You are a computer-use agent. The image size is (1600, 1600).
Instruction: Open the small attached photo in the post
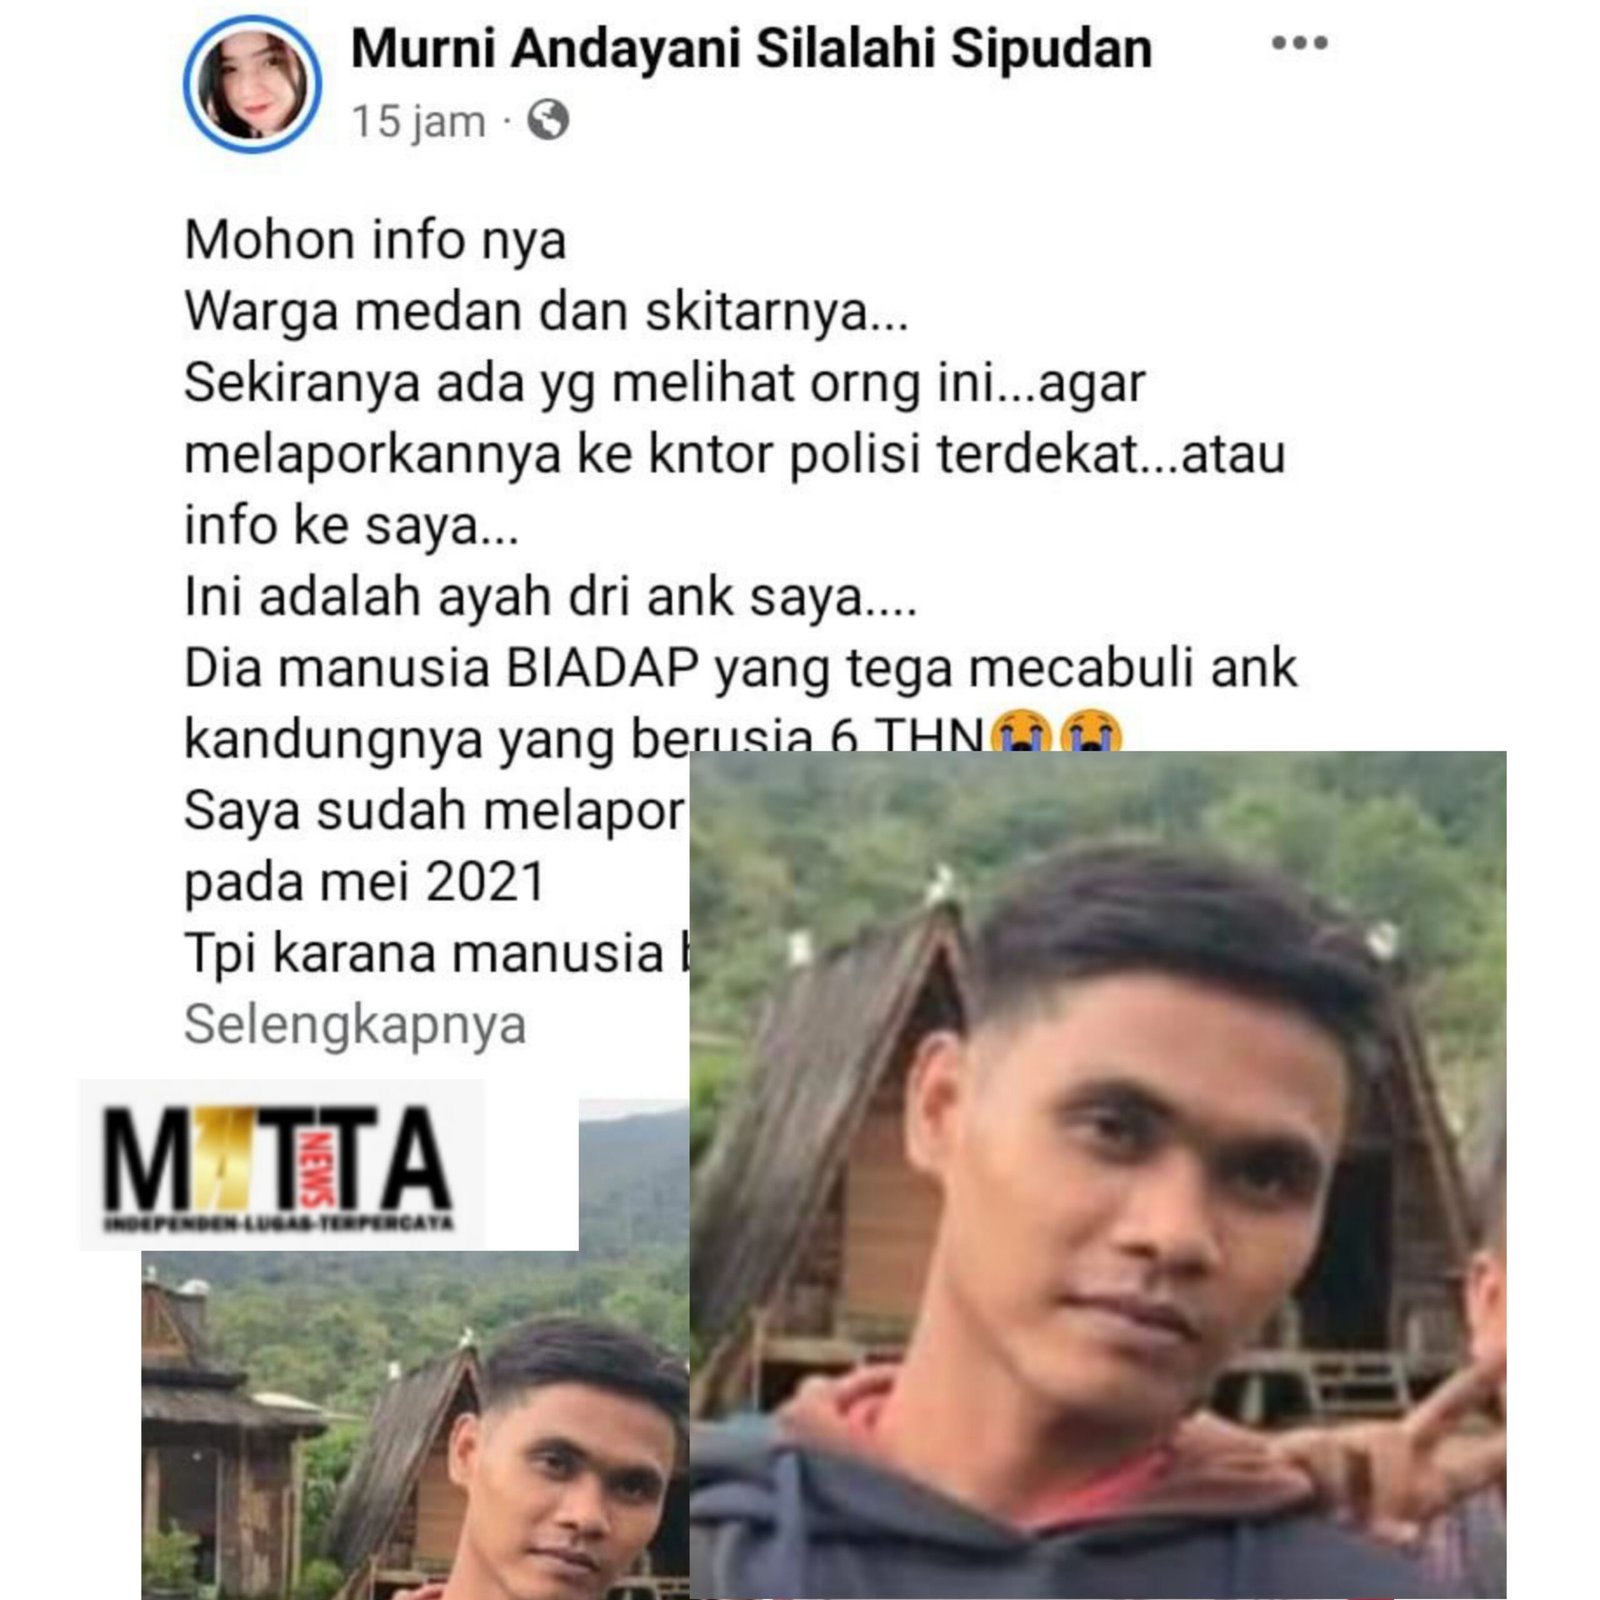pos(415,1425)
